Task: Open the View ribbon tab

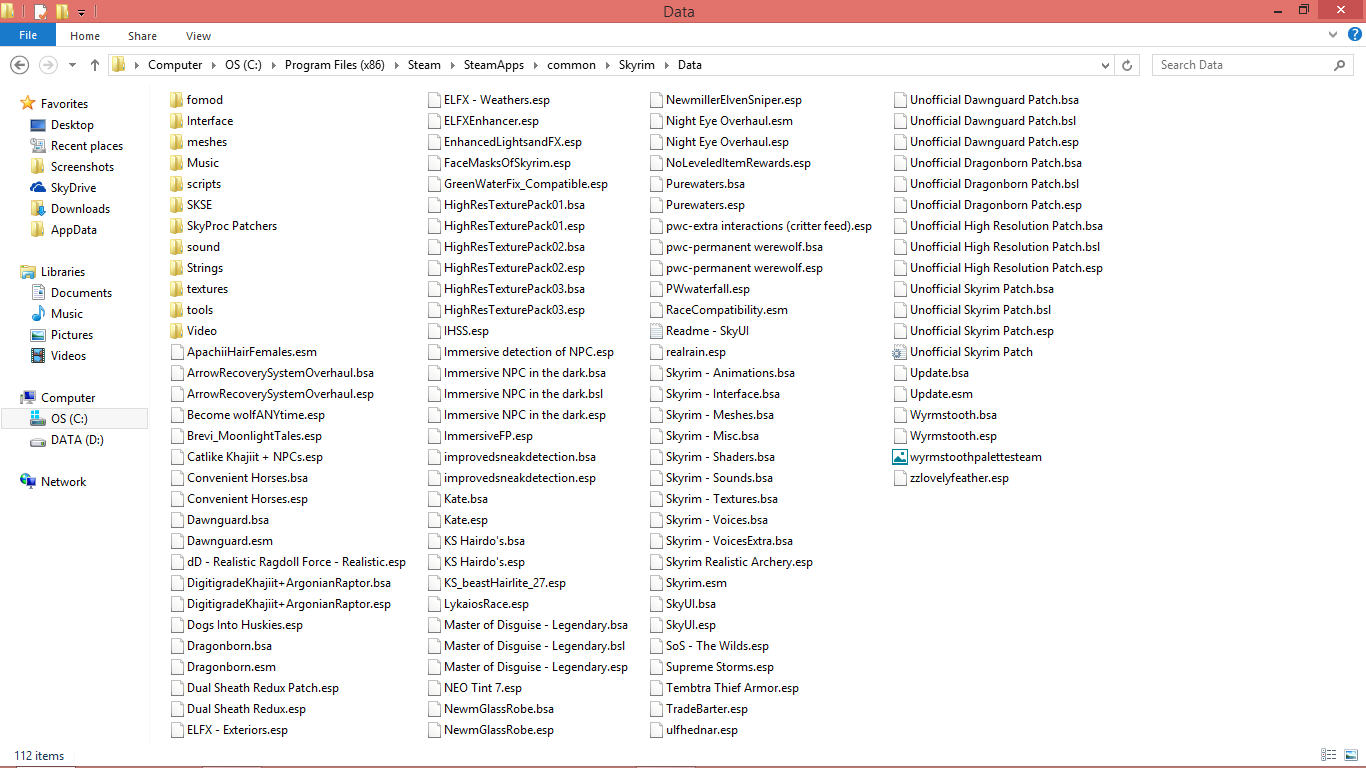Action: coord(198,36)
